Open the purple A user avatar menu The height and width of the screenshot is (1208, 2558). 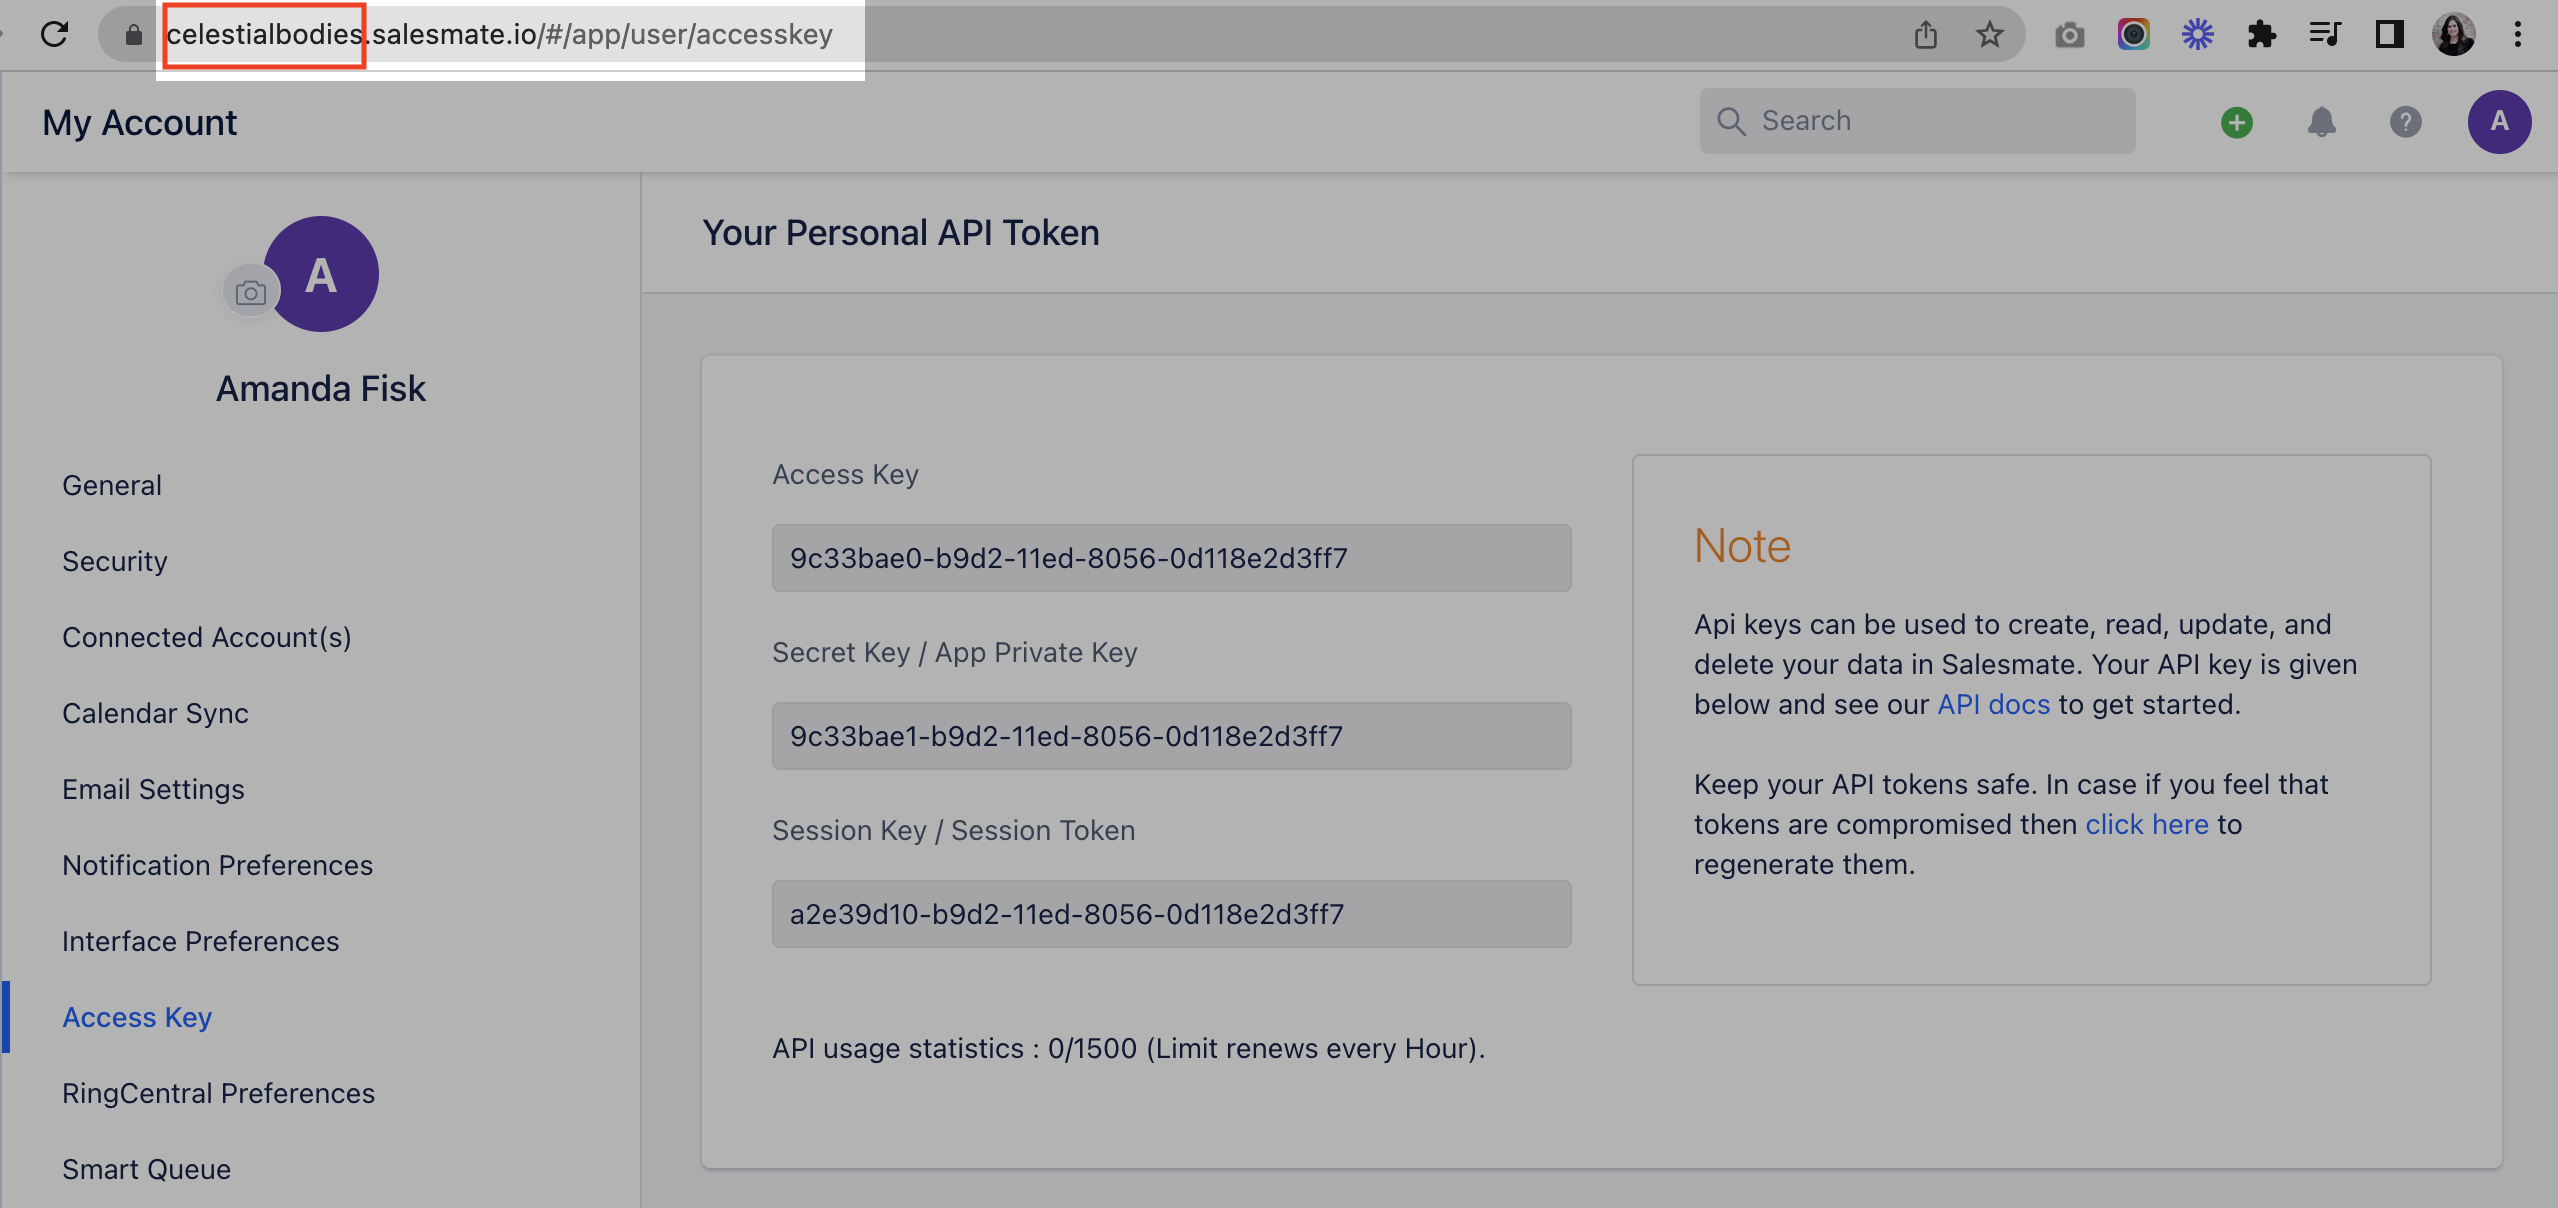2499,122
